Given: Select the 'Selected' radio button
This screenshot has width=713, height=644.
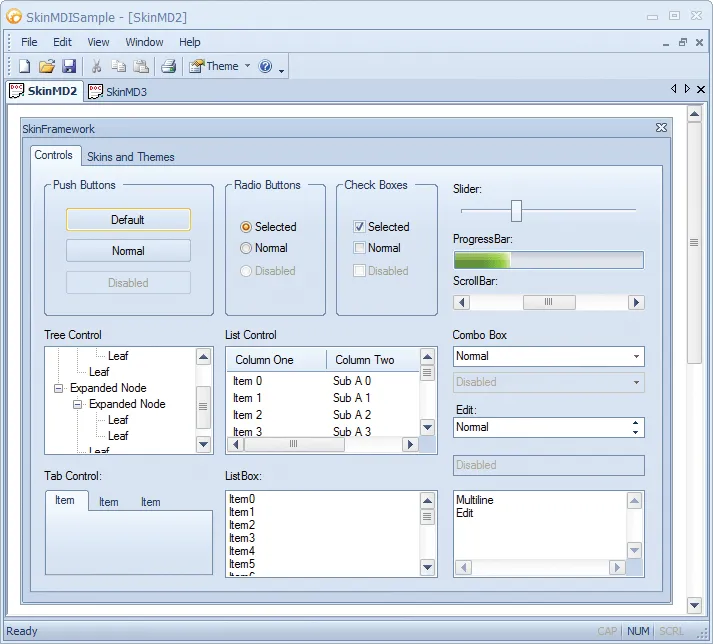Looking at the screenshot, I should (246, 226).
